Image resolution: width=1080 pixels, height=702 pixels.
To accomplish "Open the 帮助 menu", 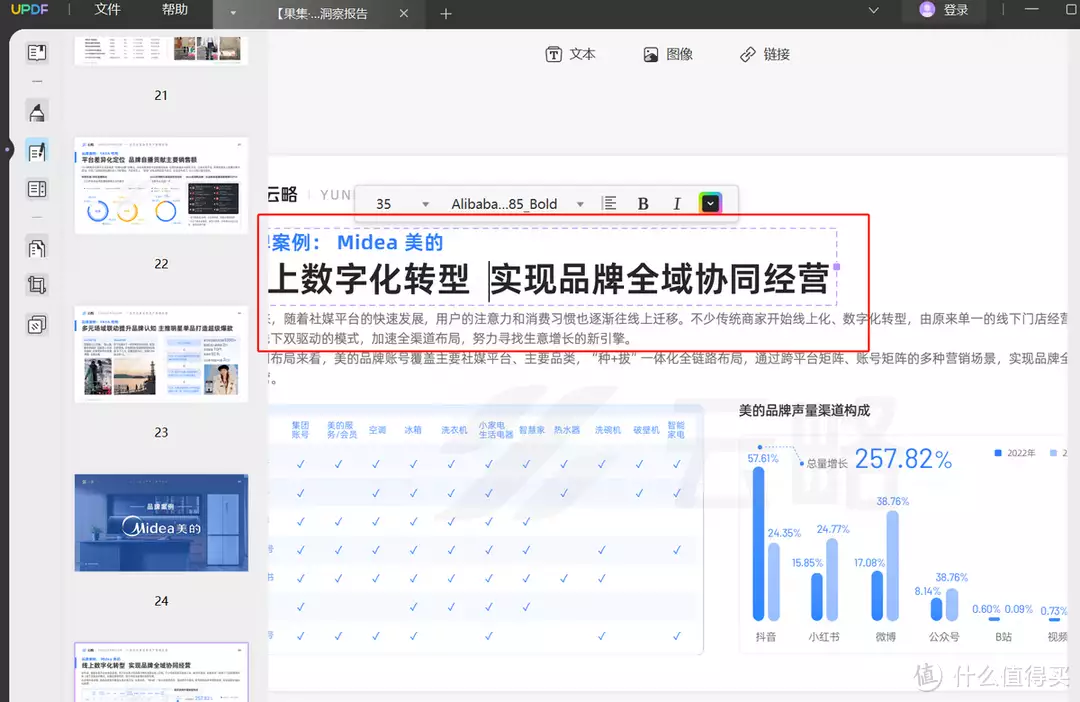I will pyautogui.click(x=174, y=10).
